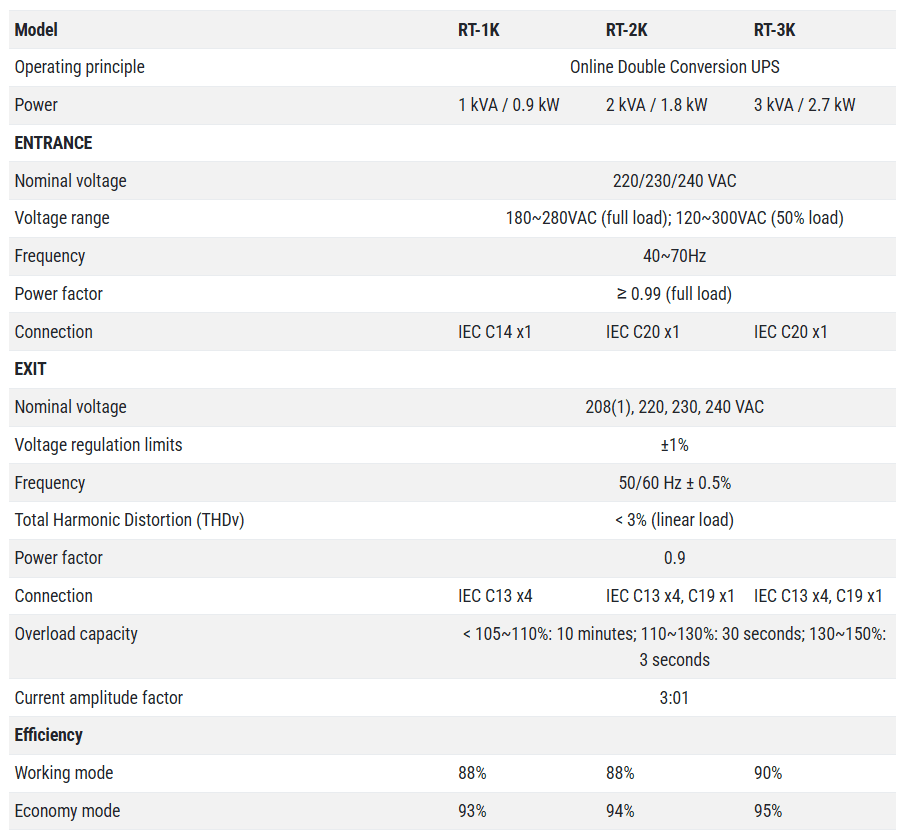The image size is (907, 838).
Task: Click the Efficiency section heading
Action: click(x=48, y=735)
